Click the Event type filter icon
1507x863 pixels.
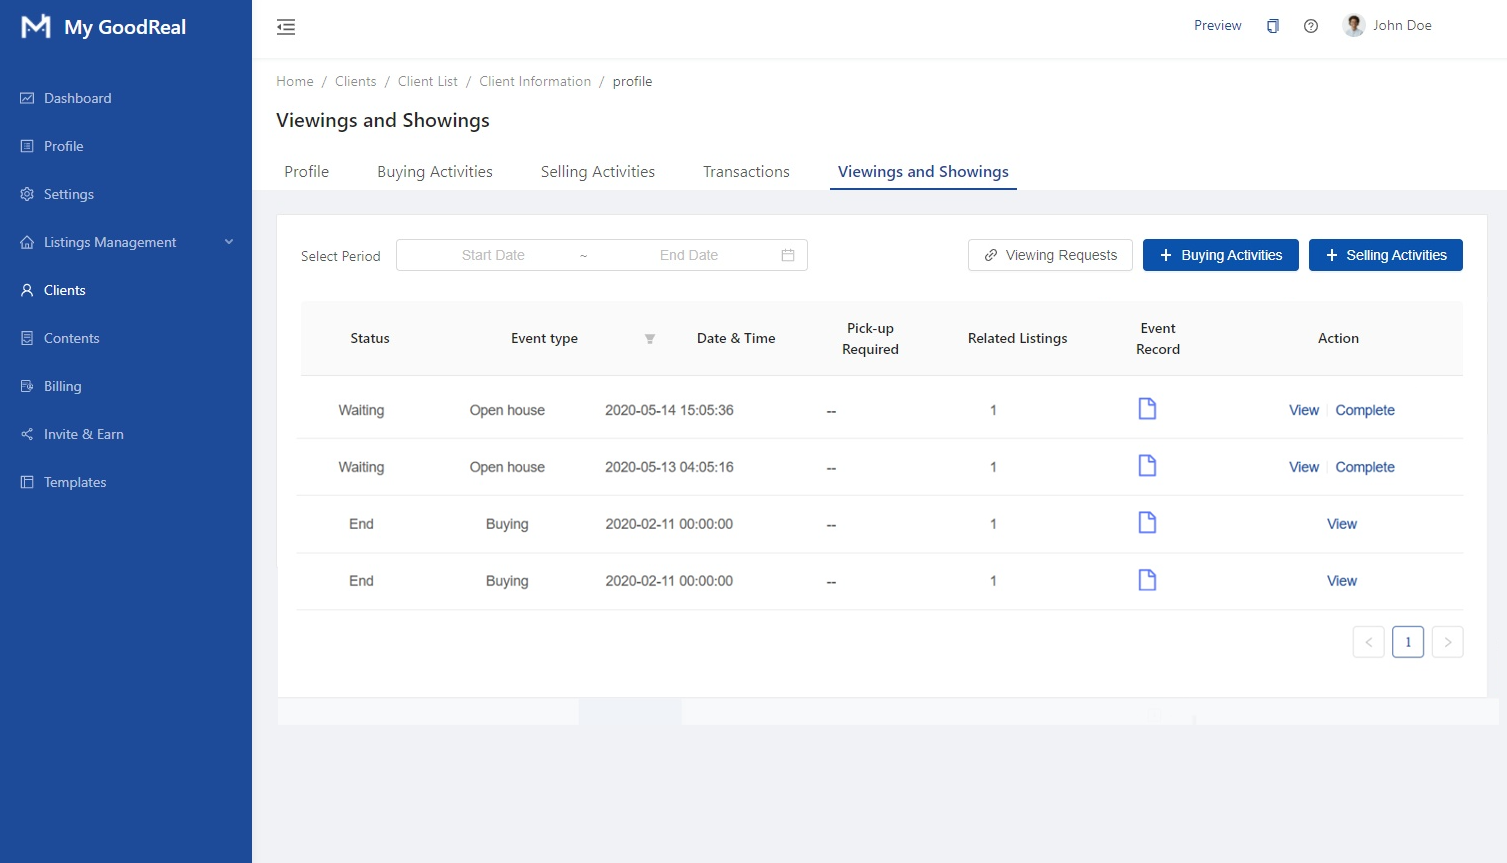coord(650,339)
